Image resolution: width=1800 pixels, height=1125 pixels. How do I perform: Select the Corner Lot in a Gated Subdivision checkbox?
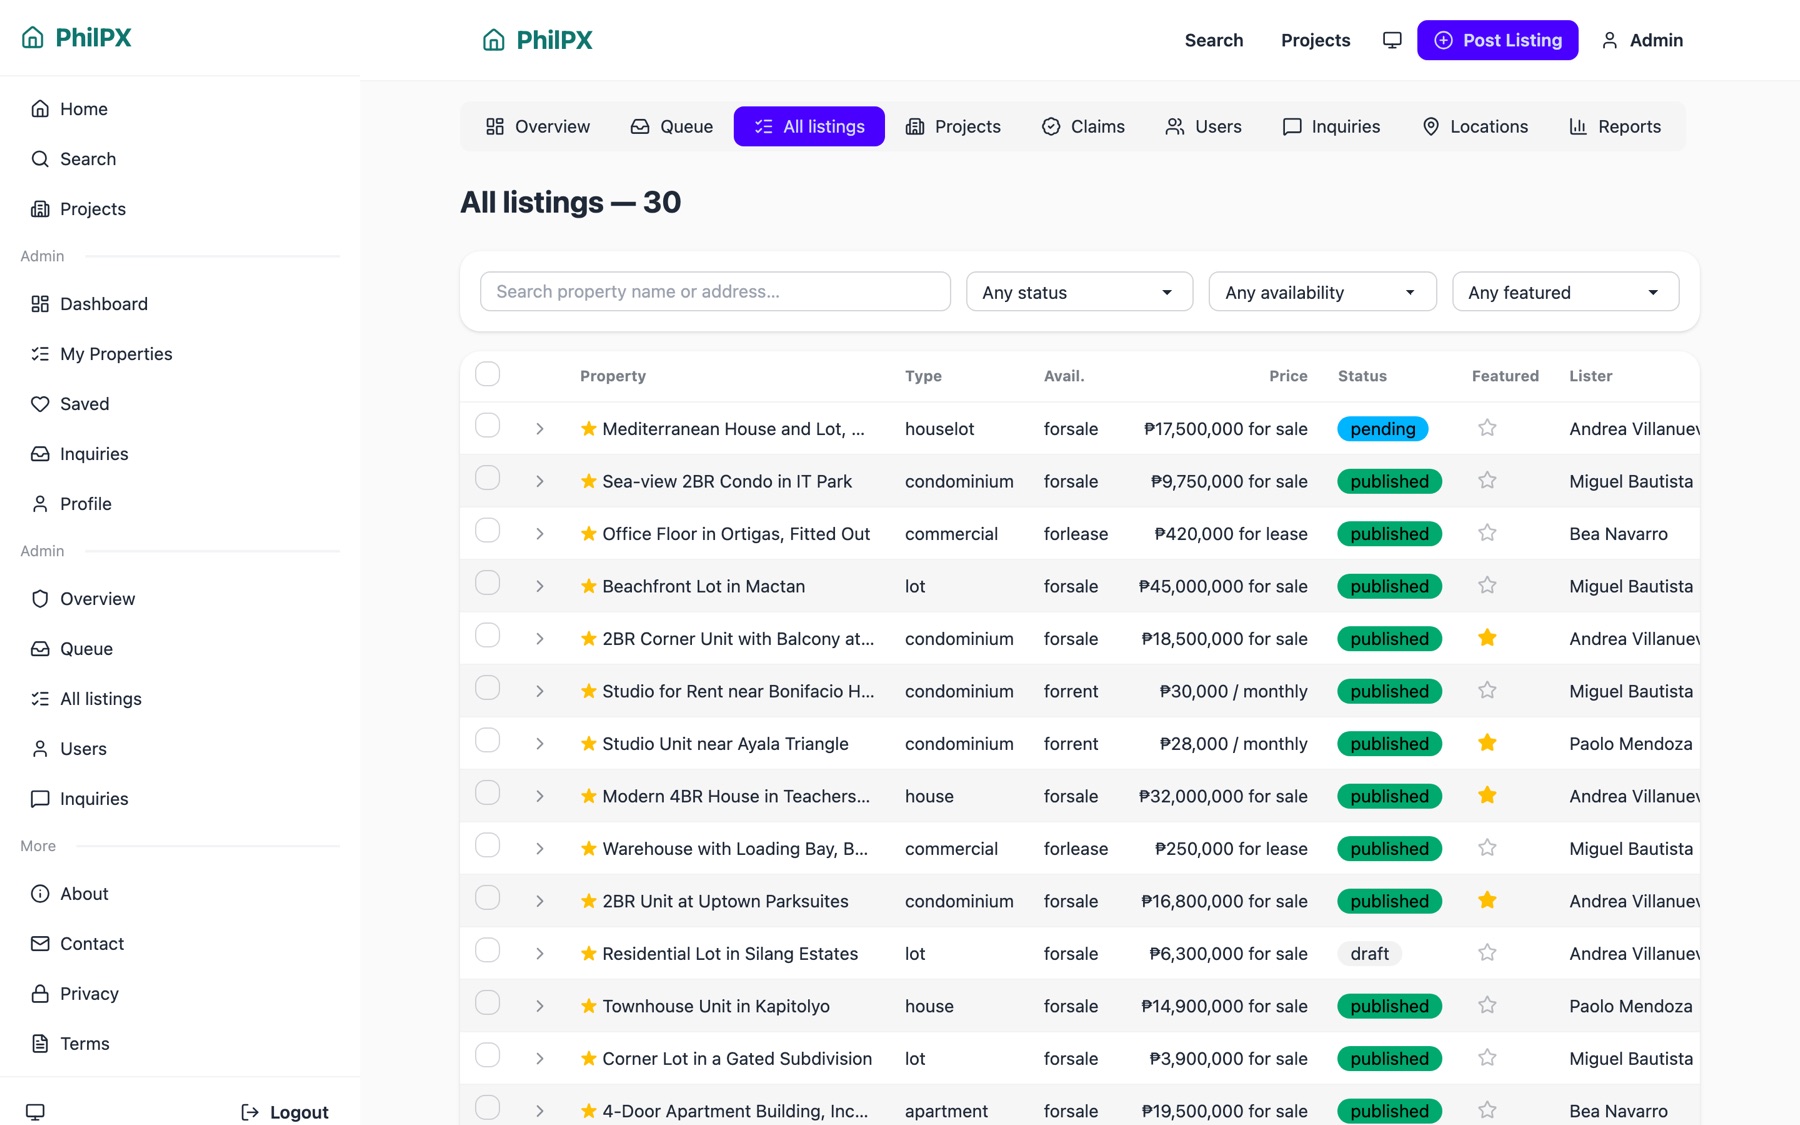click(x=487, y=1056)
